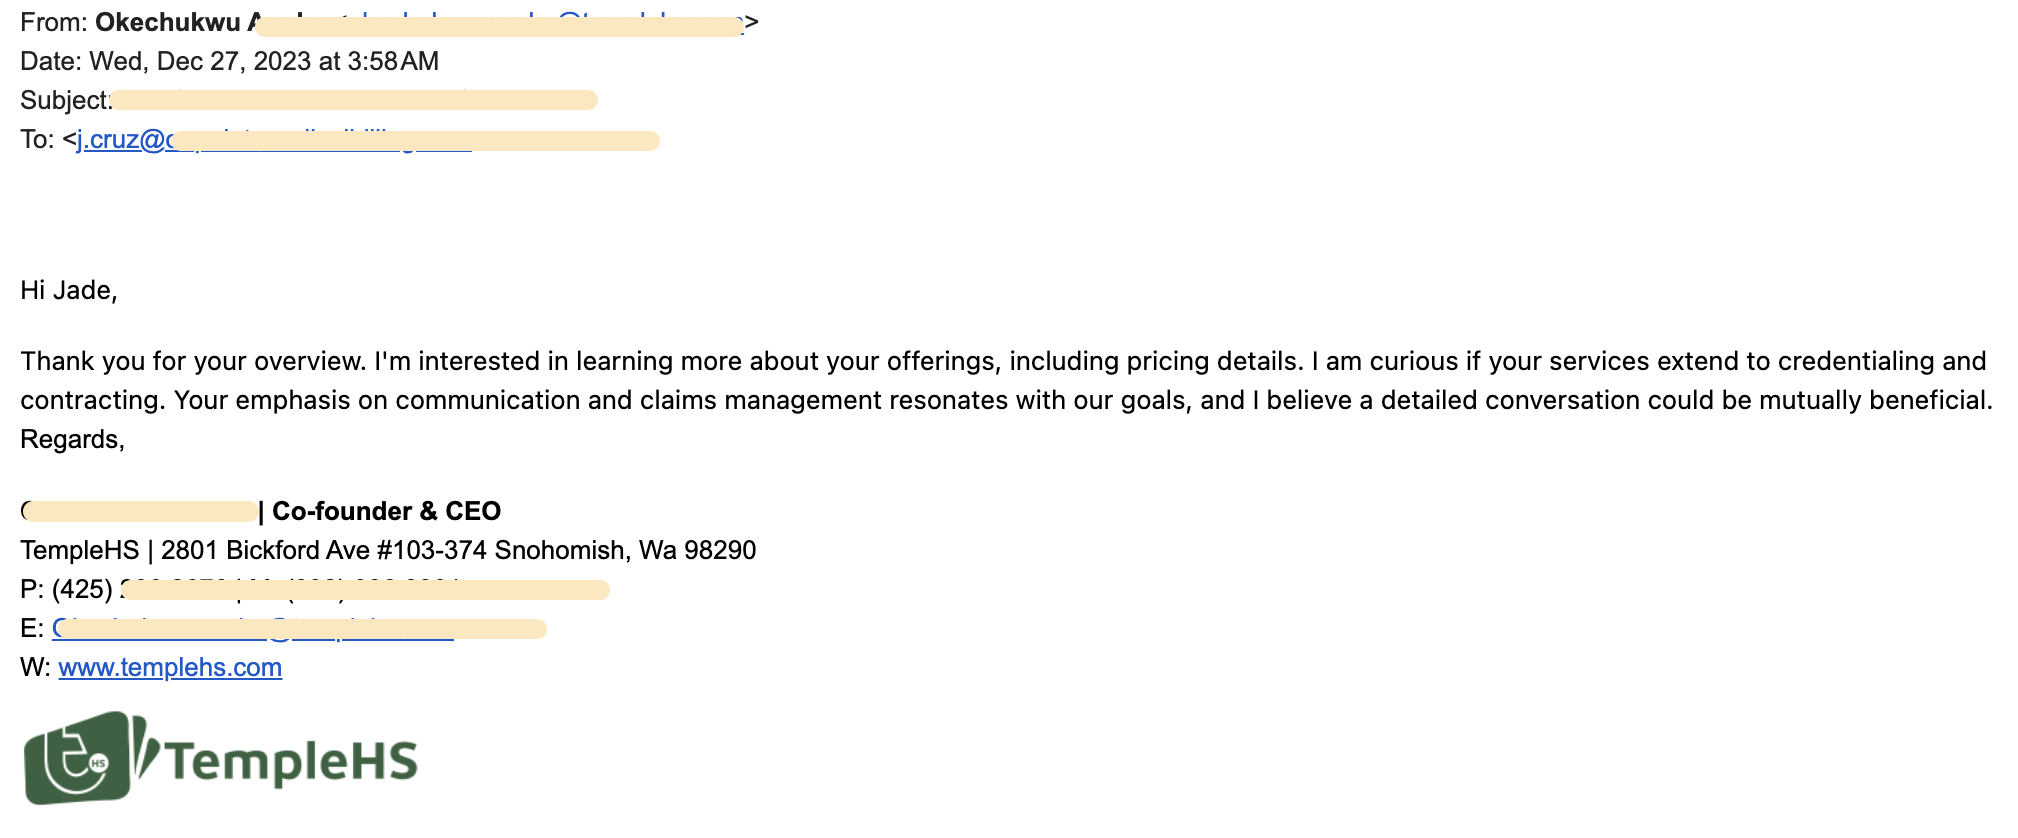This screenshot has height=838, width=2018.
Task: Click the sender name Okechukwu
Action: click(x=168, y=22)
